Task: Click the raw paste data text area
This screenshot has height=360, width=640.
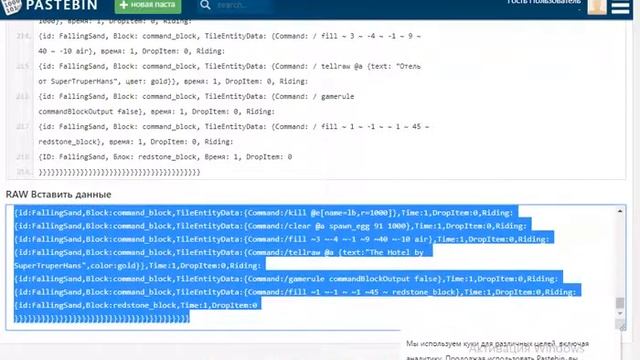Action: [x=316, y=267]
